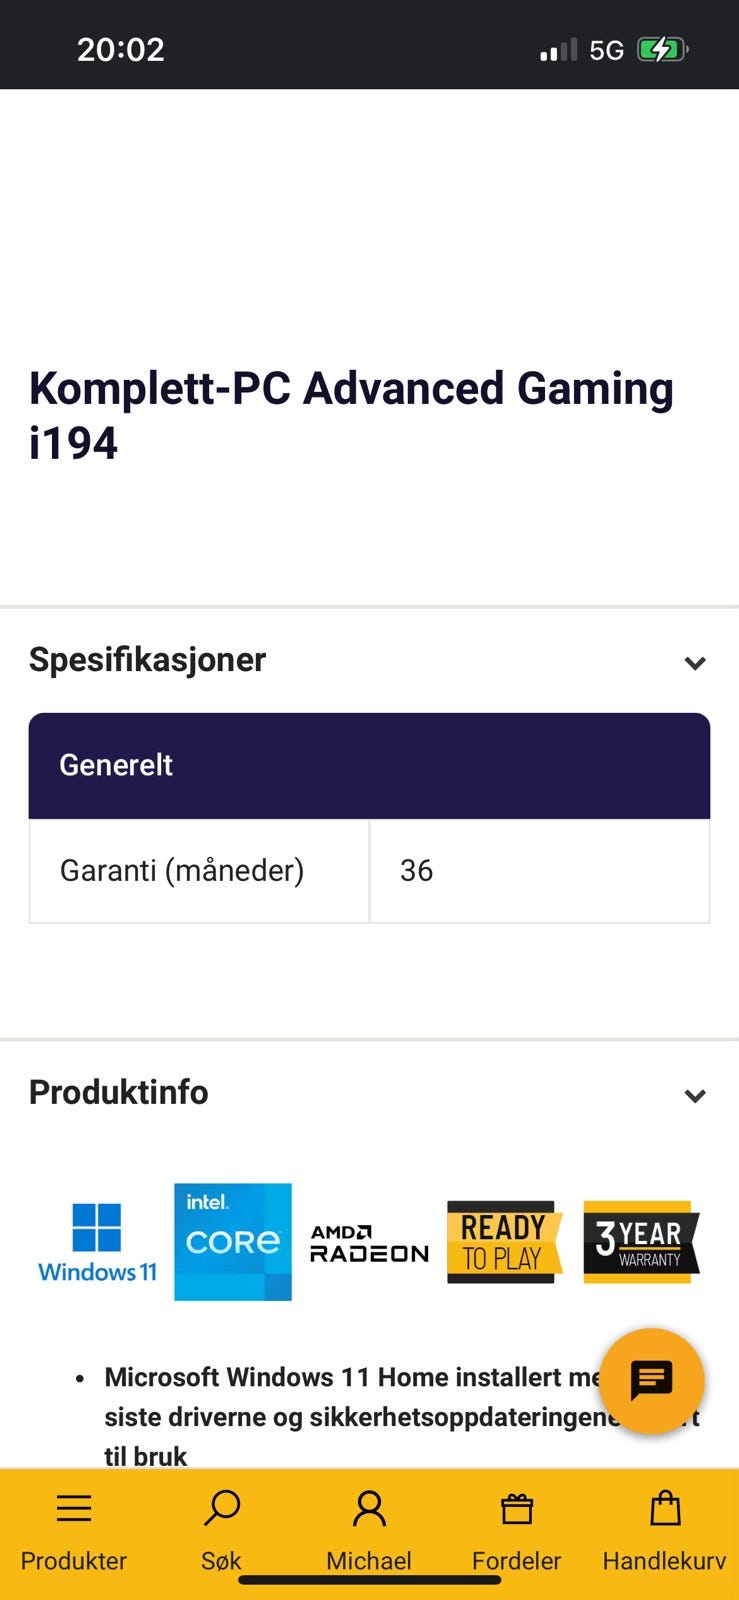Open the Fordeler gift icon

click(x=516, y=1508)
